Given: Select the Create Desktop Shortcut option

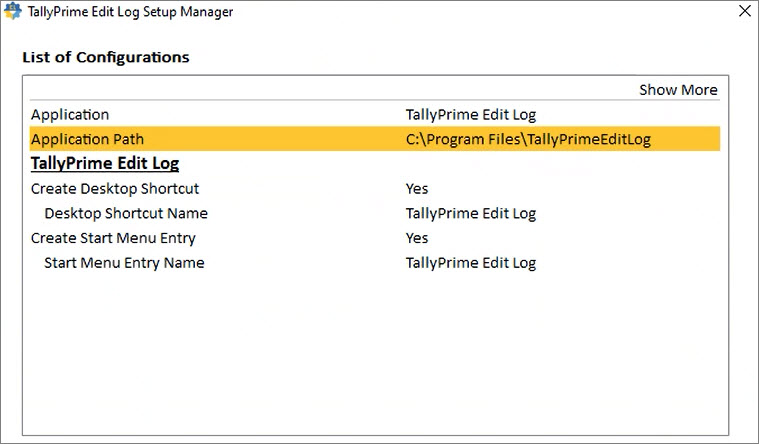Looking at the screenshot, I should 115,188.
